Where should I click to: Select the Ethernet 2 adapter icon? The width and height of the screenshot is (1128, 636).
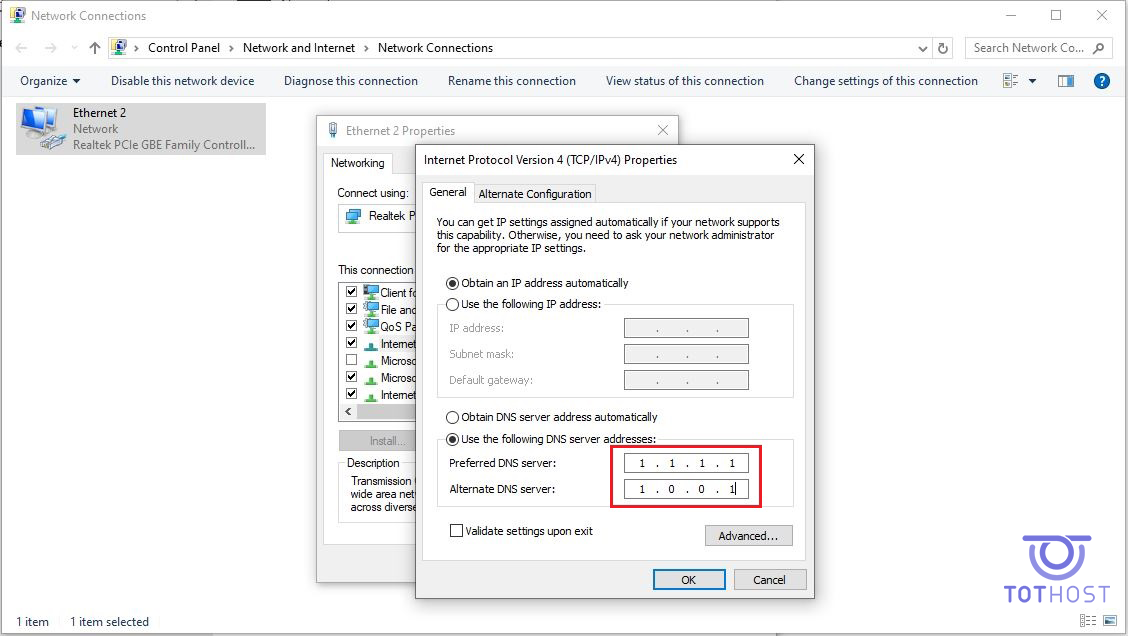click(40, 128)
